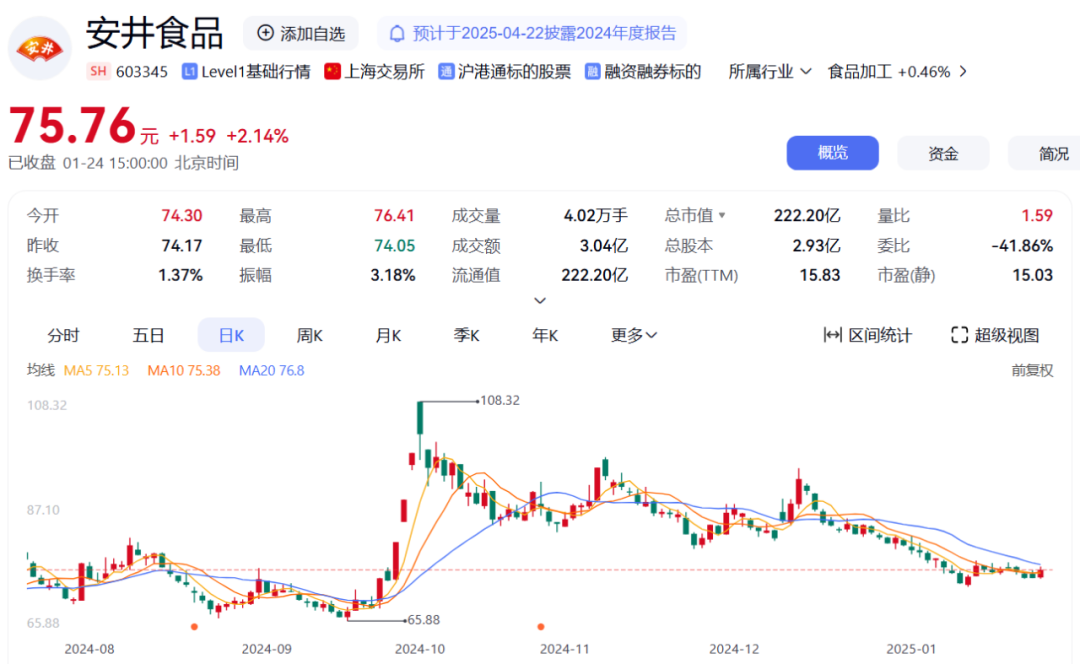Add the stock via 添加自选 button

coord(301,33)
